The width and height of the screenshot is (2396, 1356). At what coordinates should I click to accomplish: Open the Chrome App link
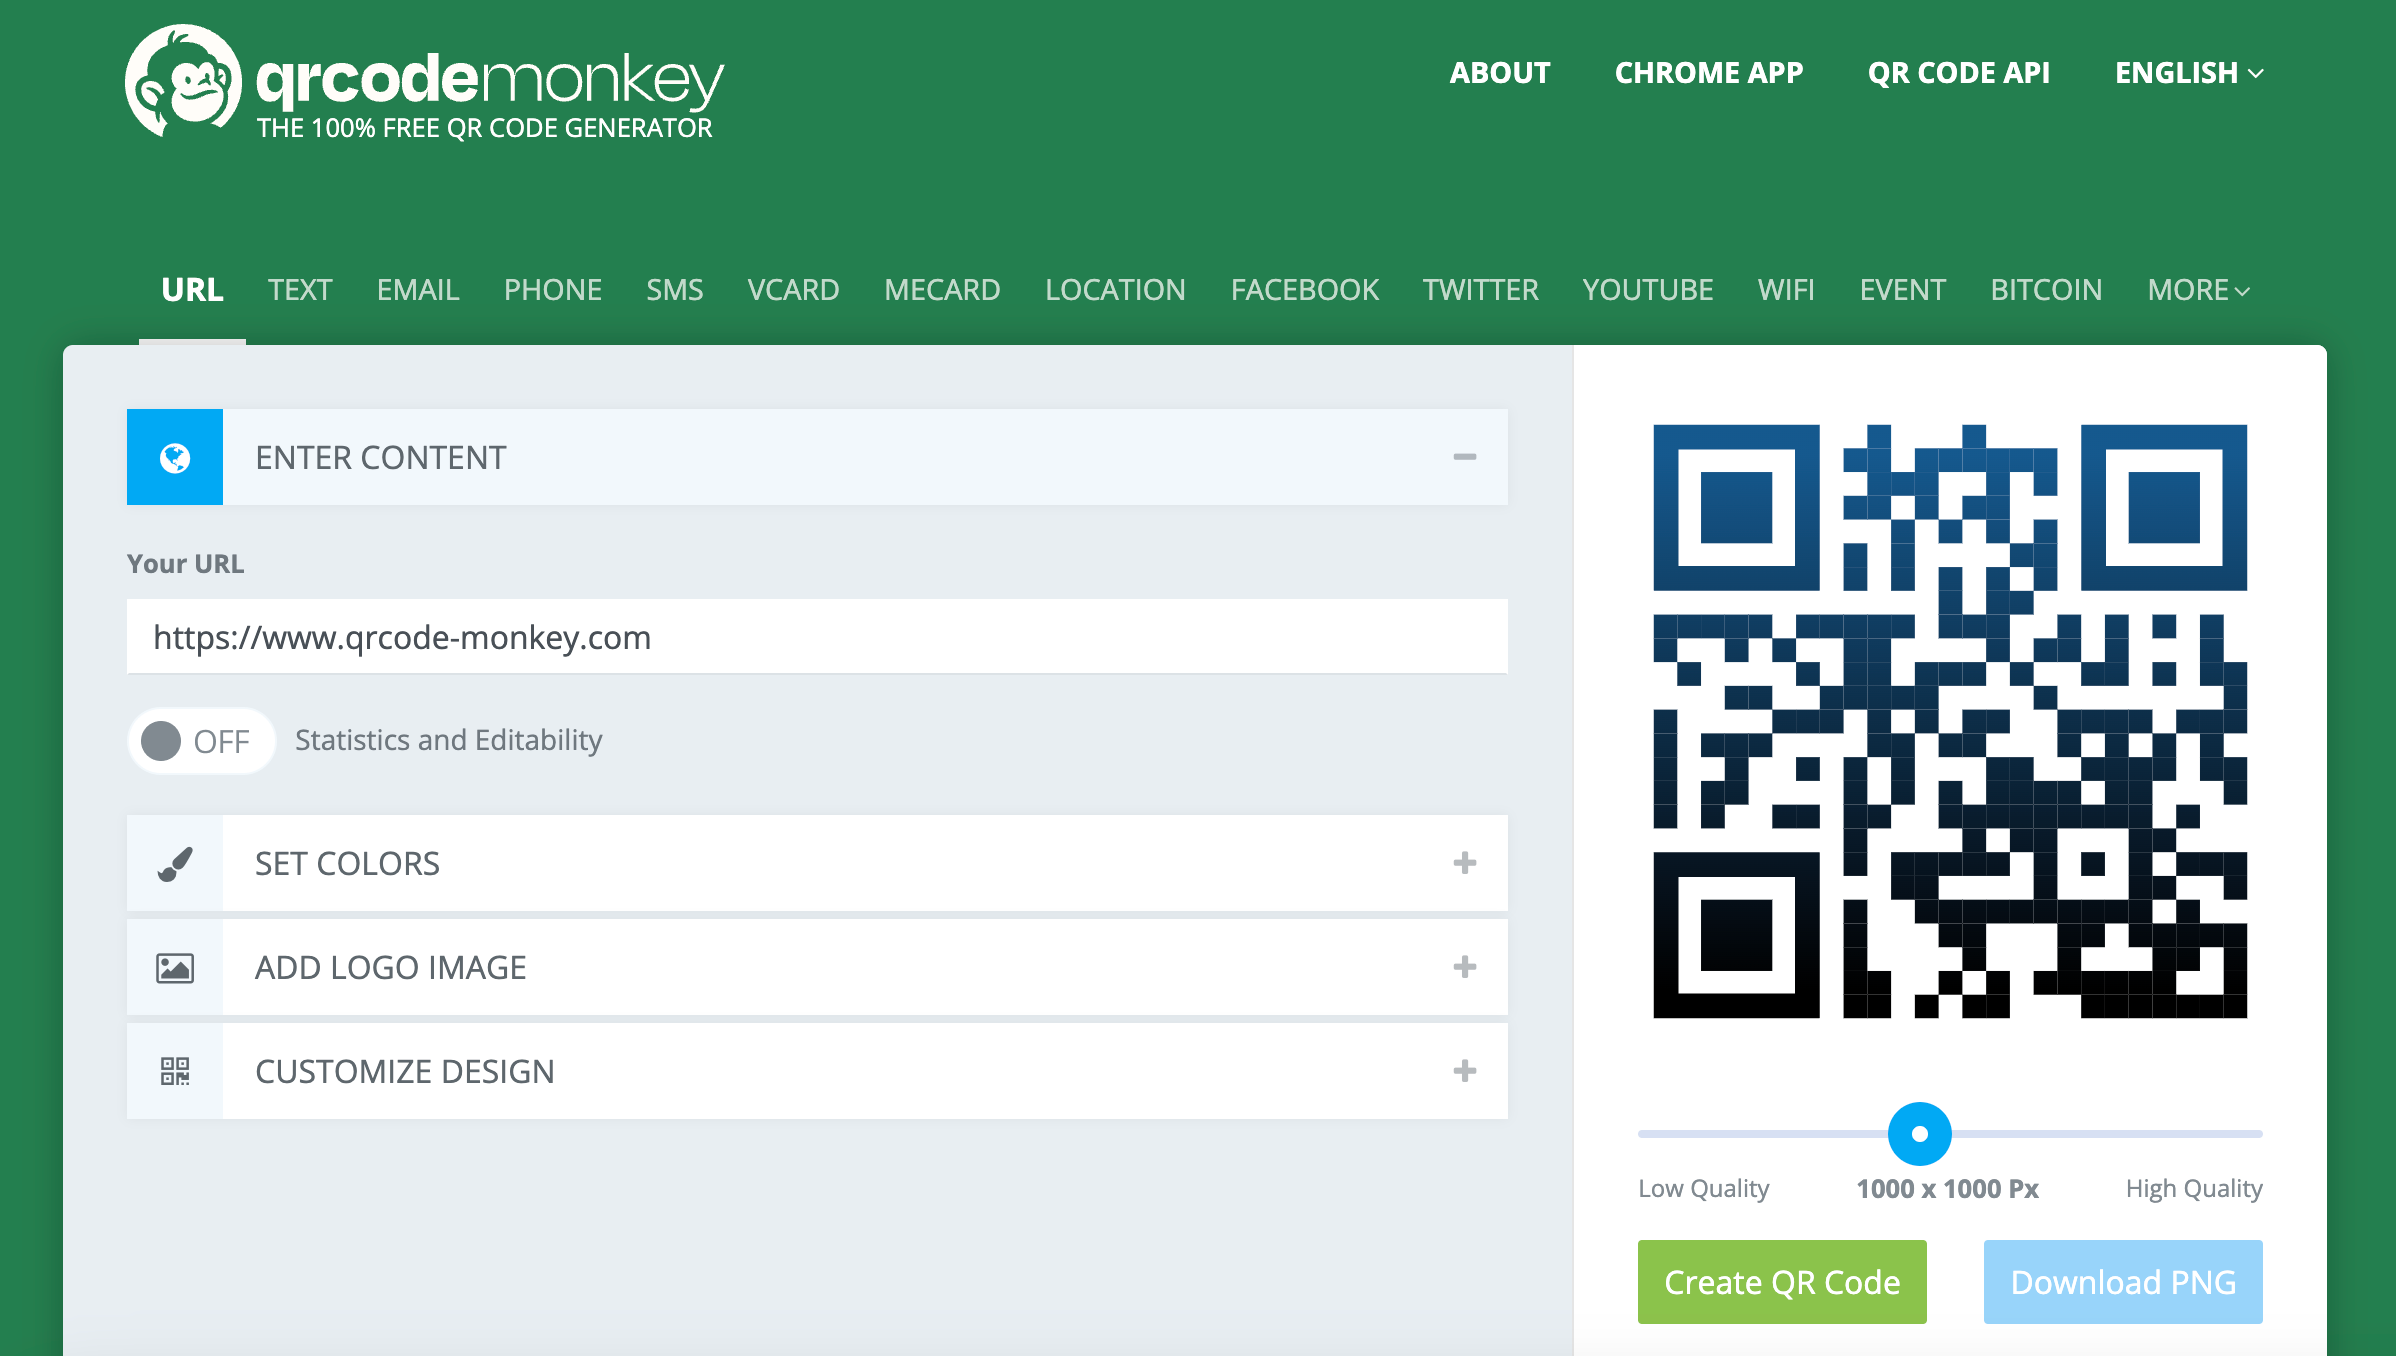(x=1709, y=73)
